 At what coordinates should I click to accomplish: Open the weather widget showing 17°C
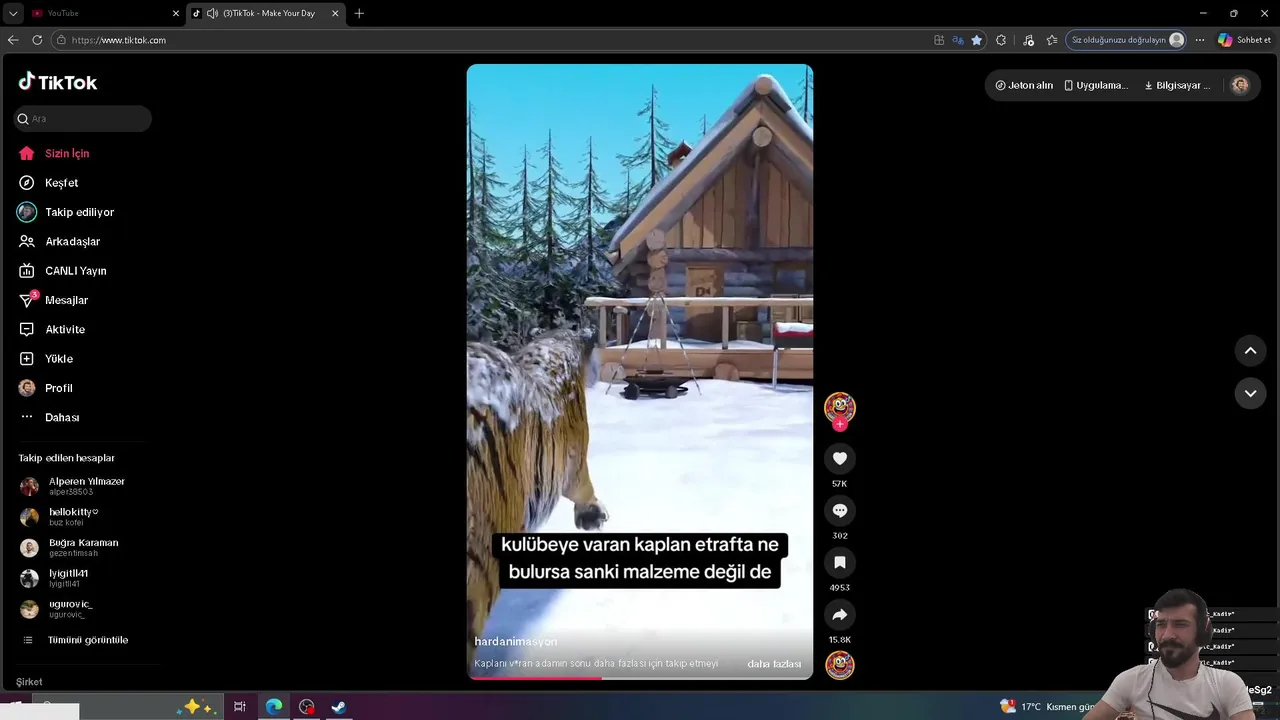1048,707
